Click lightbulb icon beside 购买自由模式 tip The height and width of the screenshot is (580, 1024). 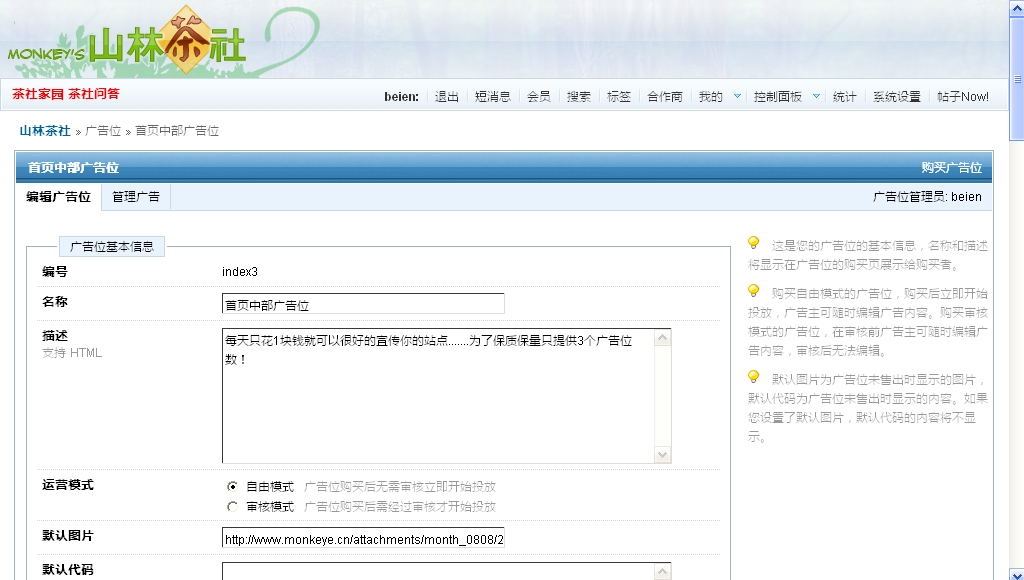coord(754,291)
